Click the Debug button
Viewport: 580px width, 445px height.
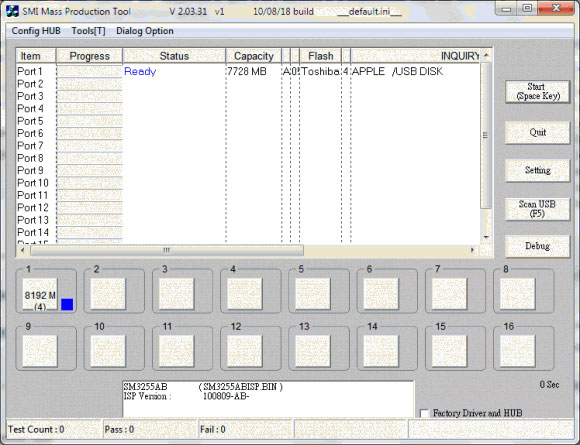(537, 246)
